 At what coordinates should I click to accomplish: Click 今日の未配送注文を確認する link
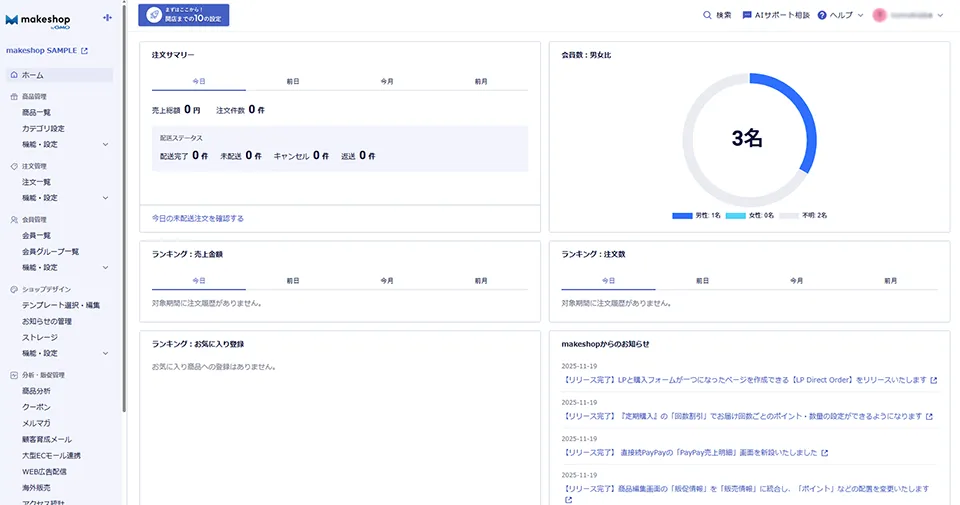[198, 218]
